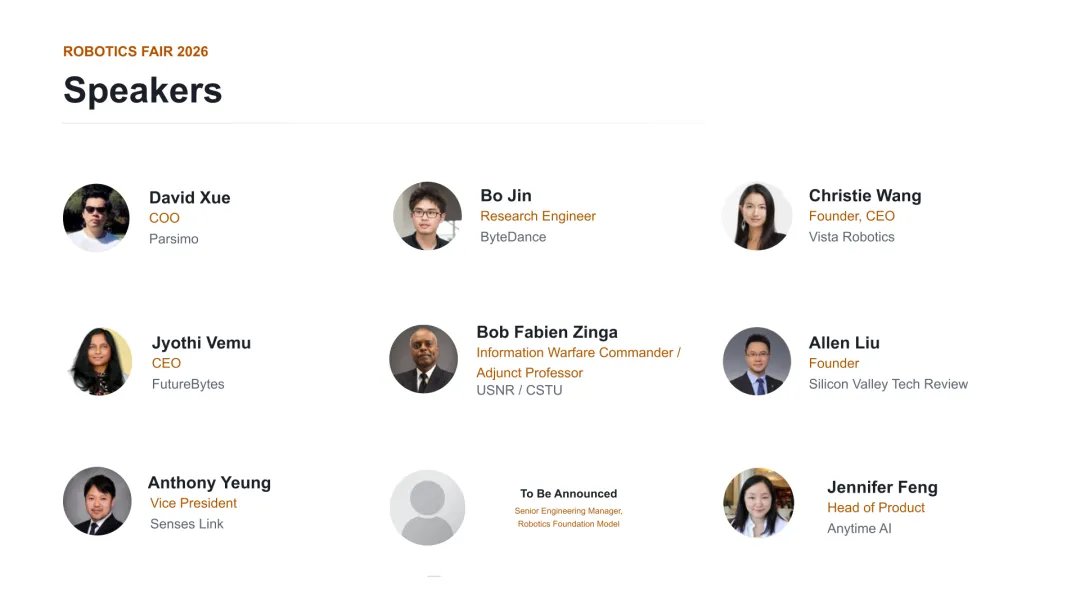Select the Information Warfare Commander title

tap(574, 353)
